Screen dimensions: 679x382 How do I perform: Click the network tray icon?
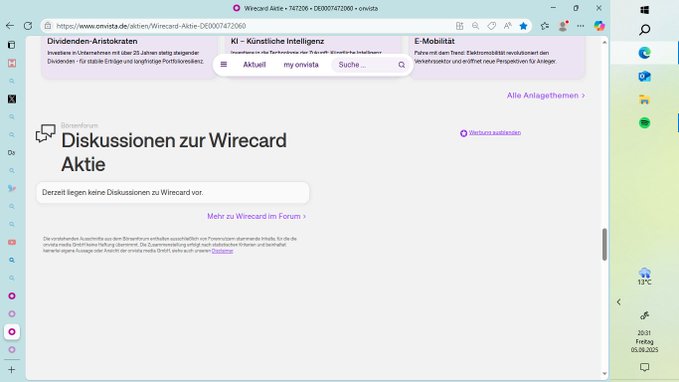(x=644, y=316)
